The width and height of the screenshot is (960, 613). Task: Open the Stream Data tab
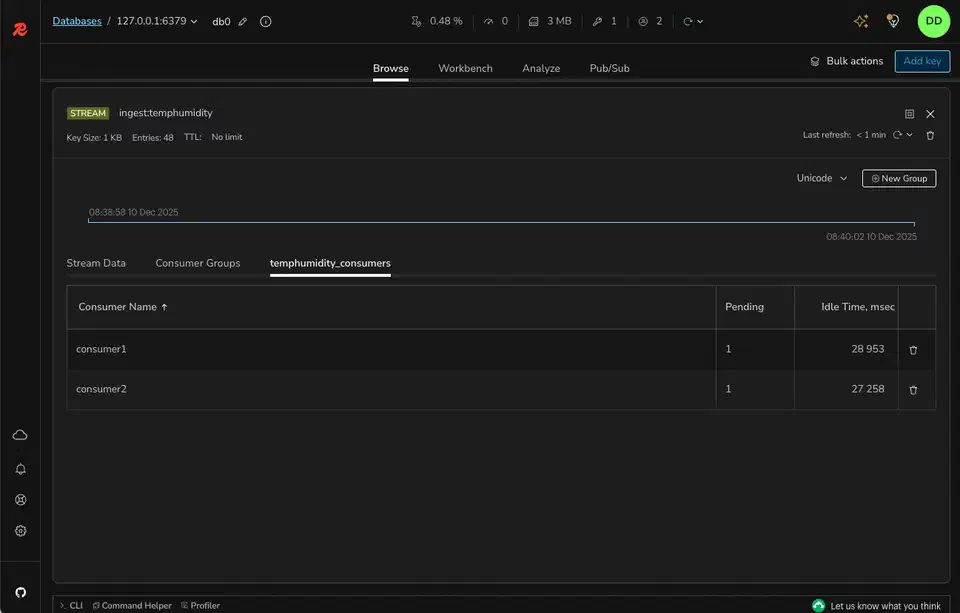coord(95,262)
